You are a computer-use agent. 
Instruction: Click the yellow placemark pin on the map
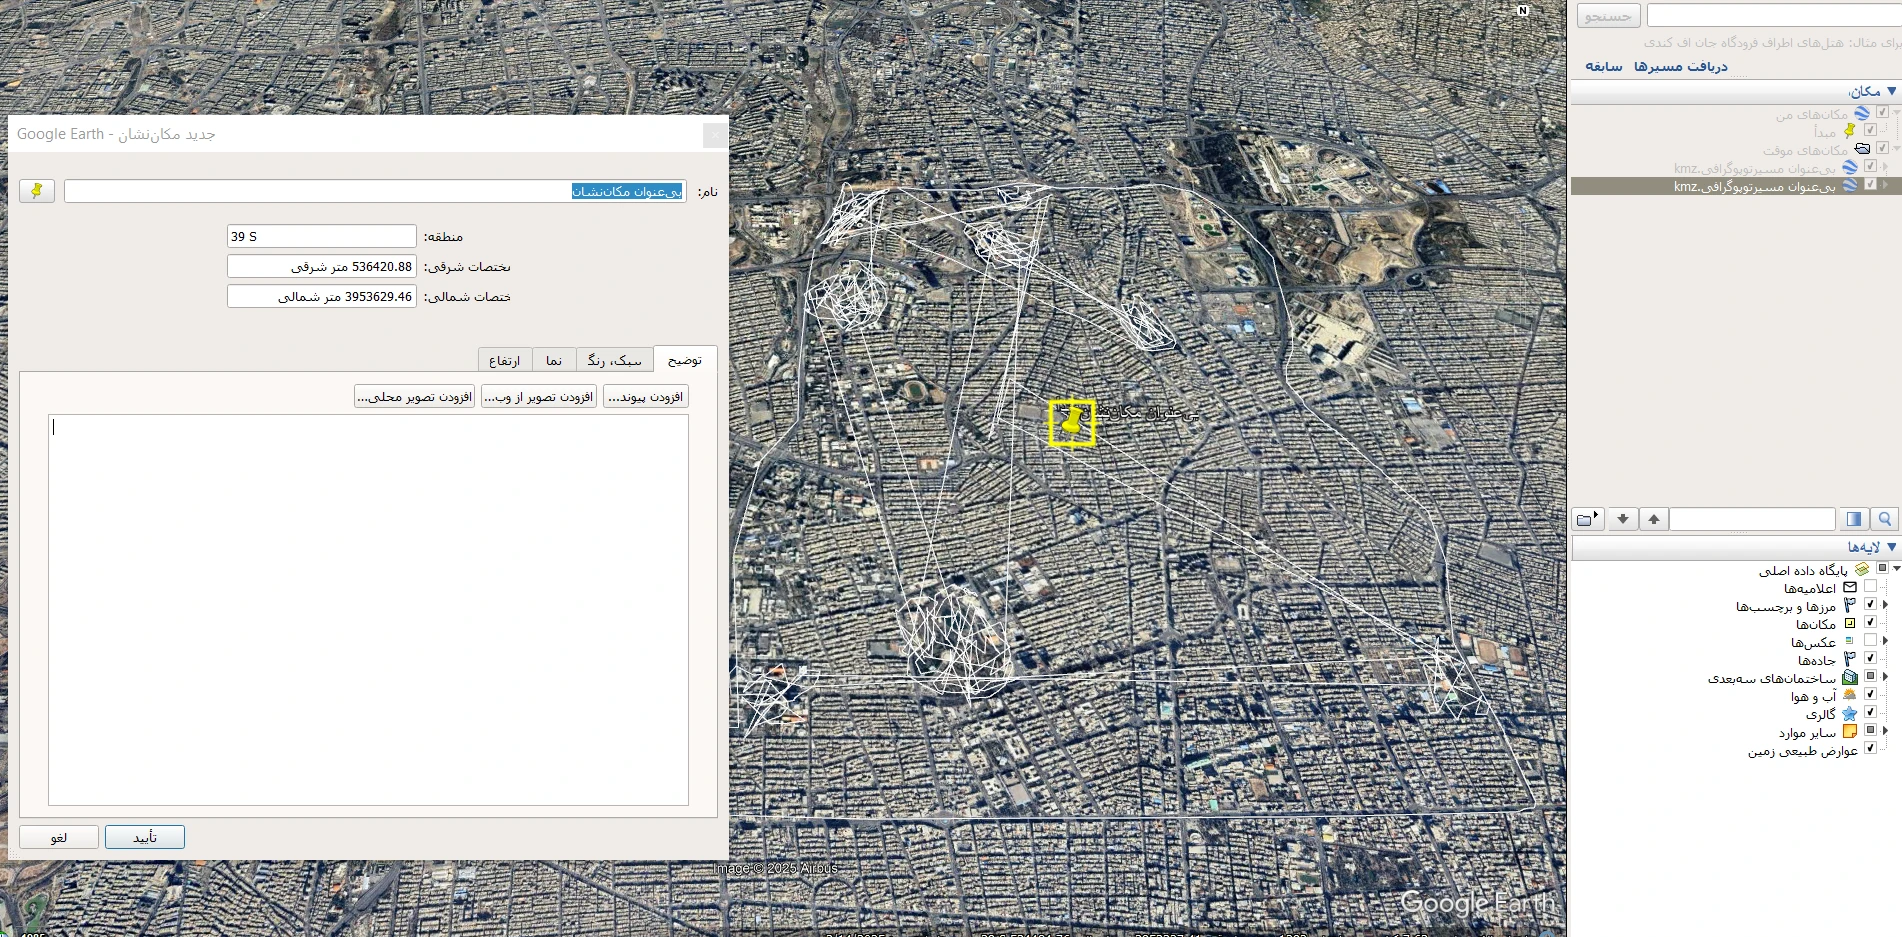point(1072,422)
